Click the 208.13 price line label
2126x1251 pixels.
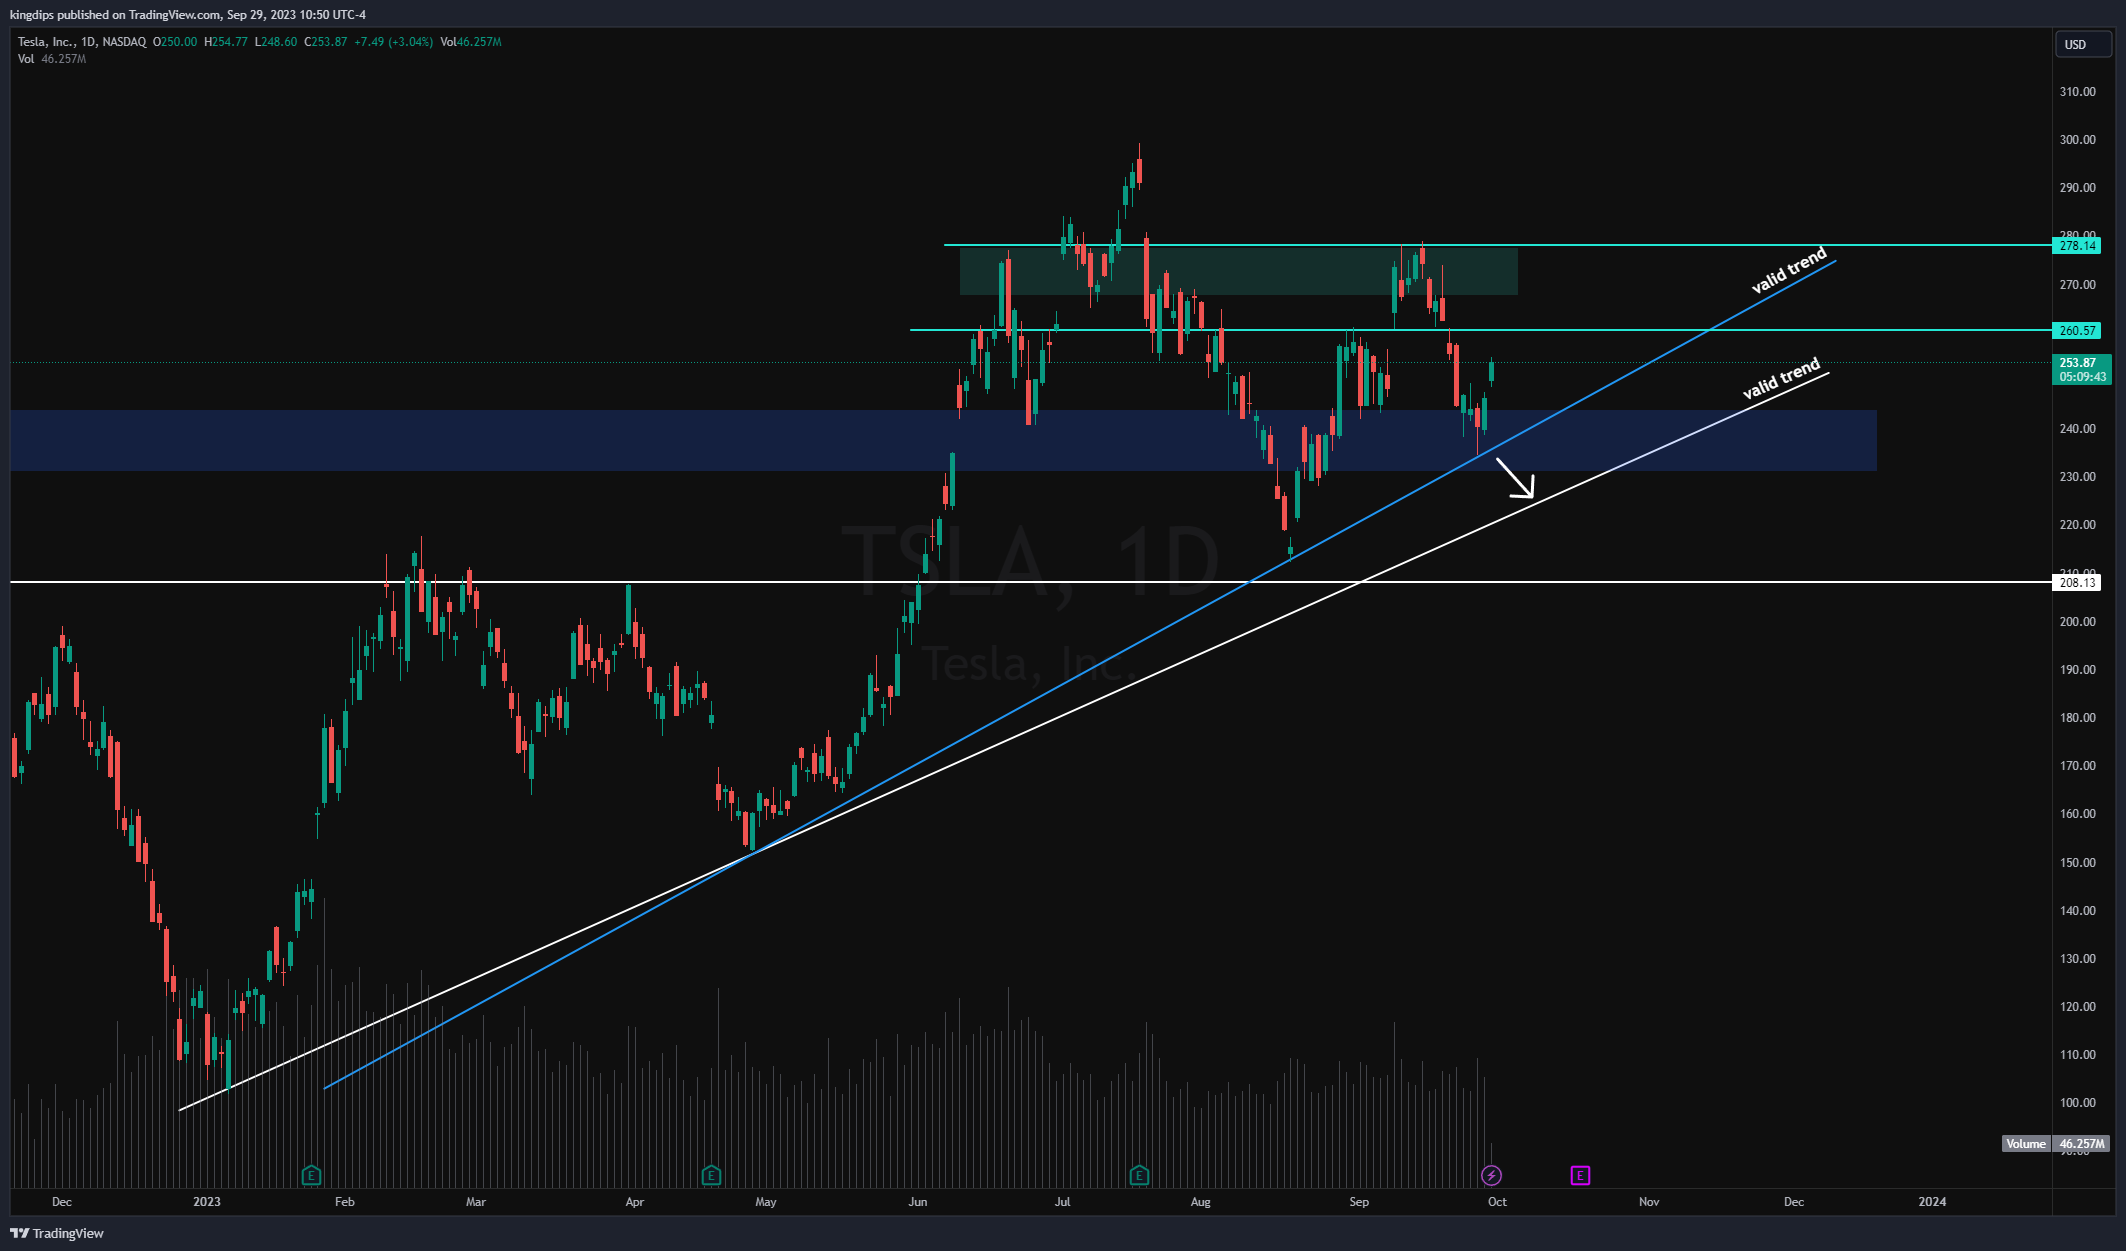click(x=2077, y=582)
